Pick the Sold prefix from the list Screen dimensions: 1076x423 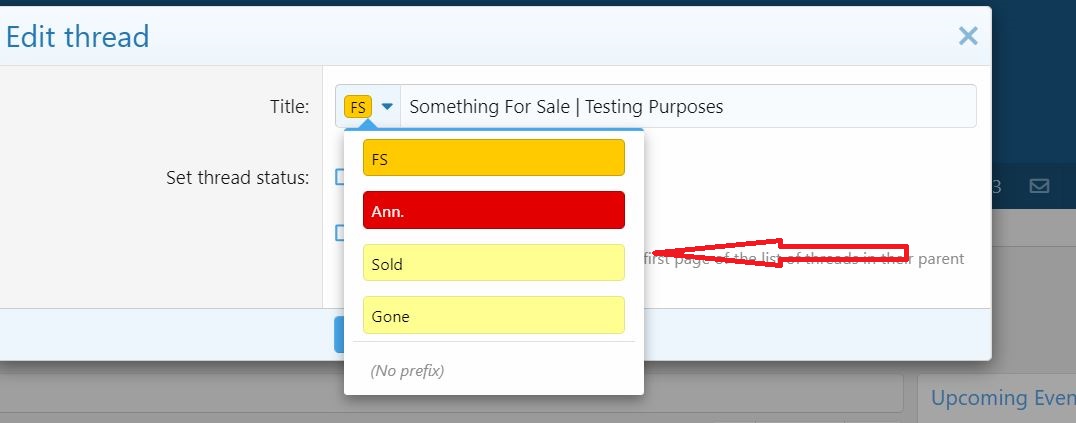[x=494, y=263]
